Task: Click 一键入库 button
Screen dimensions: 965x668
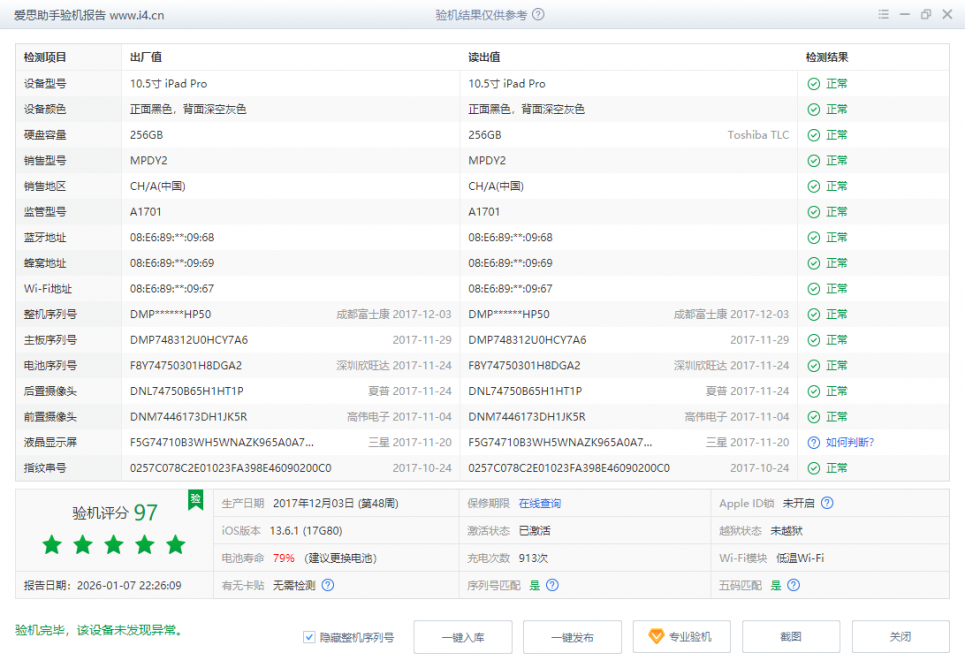Action: pyautogui.click(x=462, y=637)
